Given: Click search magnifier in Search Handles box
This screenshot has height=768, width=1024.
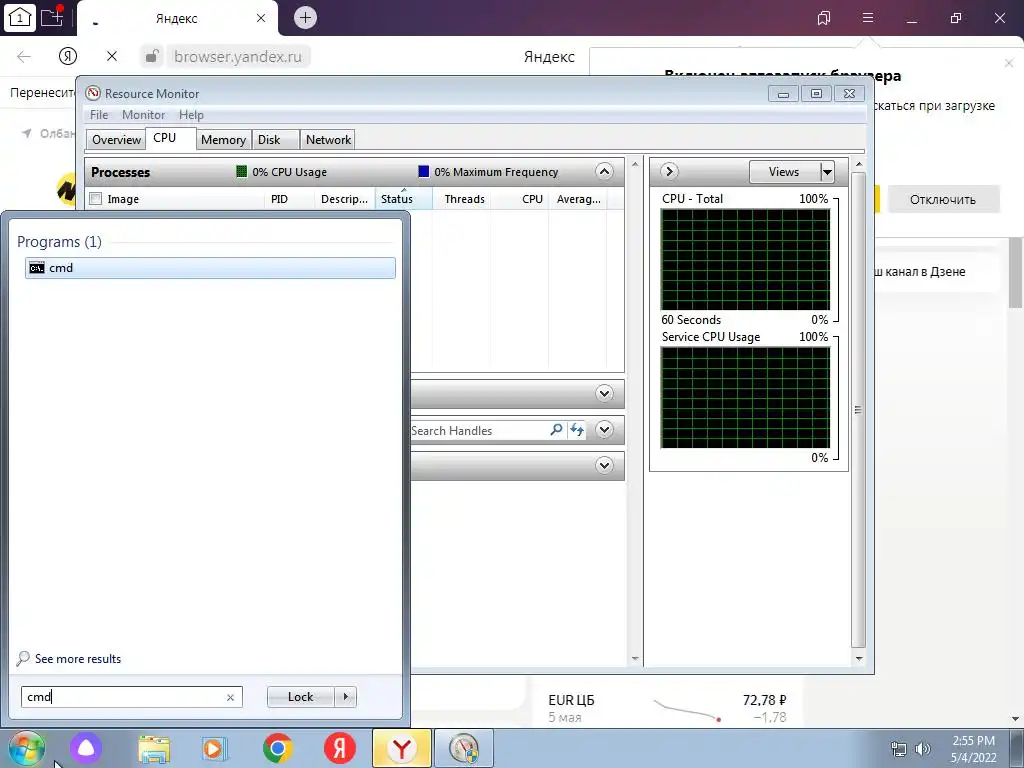Looking at the screenshot, I should 556,430.
